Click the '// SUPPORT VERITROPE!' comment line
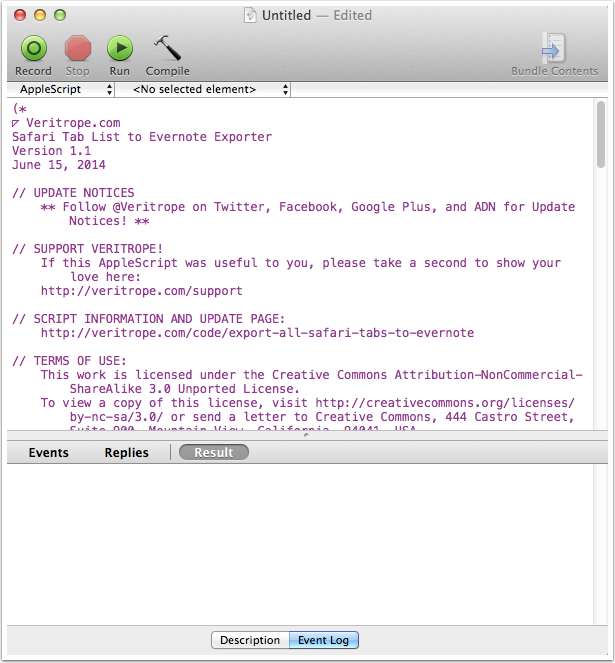The image size is (615, 663). click(x=88, y=249)
